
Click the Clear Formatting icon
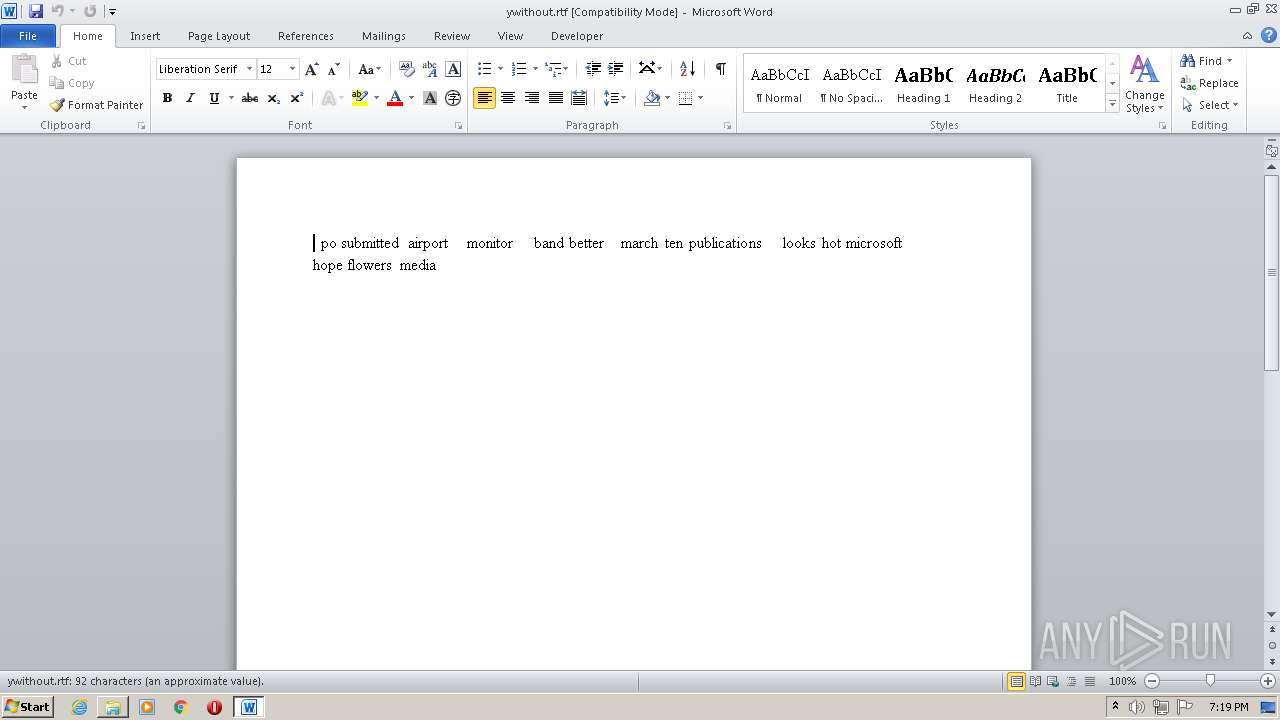click(x=407, y=69)
